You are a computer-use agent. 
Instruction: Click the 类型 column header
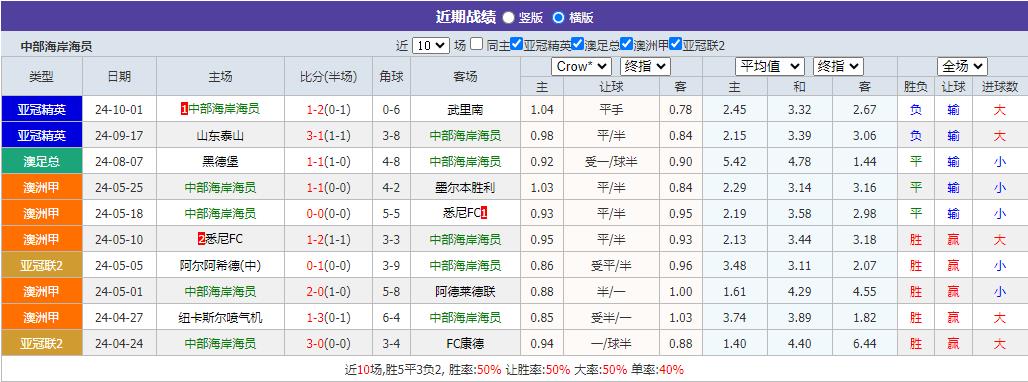tap(41, 76)
